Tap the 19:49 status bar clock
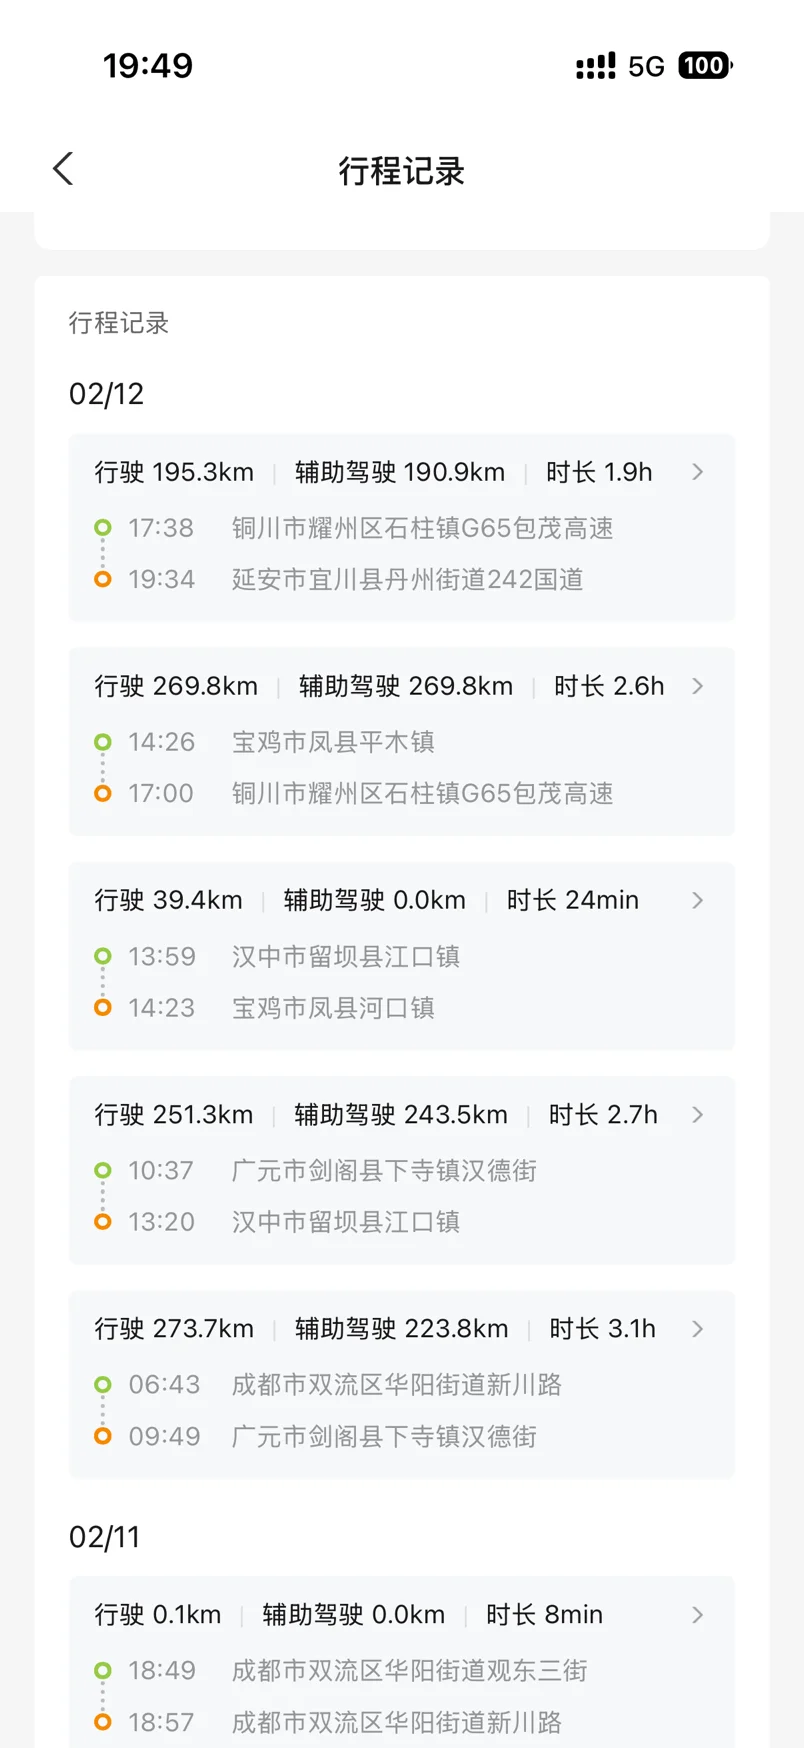Viewport: 804px width, 1748px height. coord(148,66)
